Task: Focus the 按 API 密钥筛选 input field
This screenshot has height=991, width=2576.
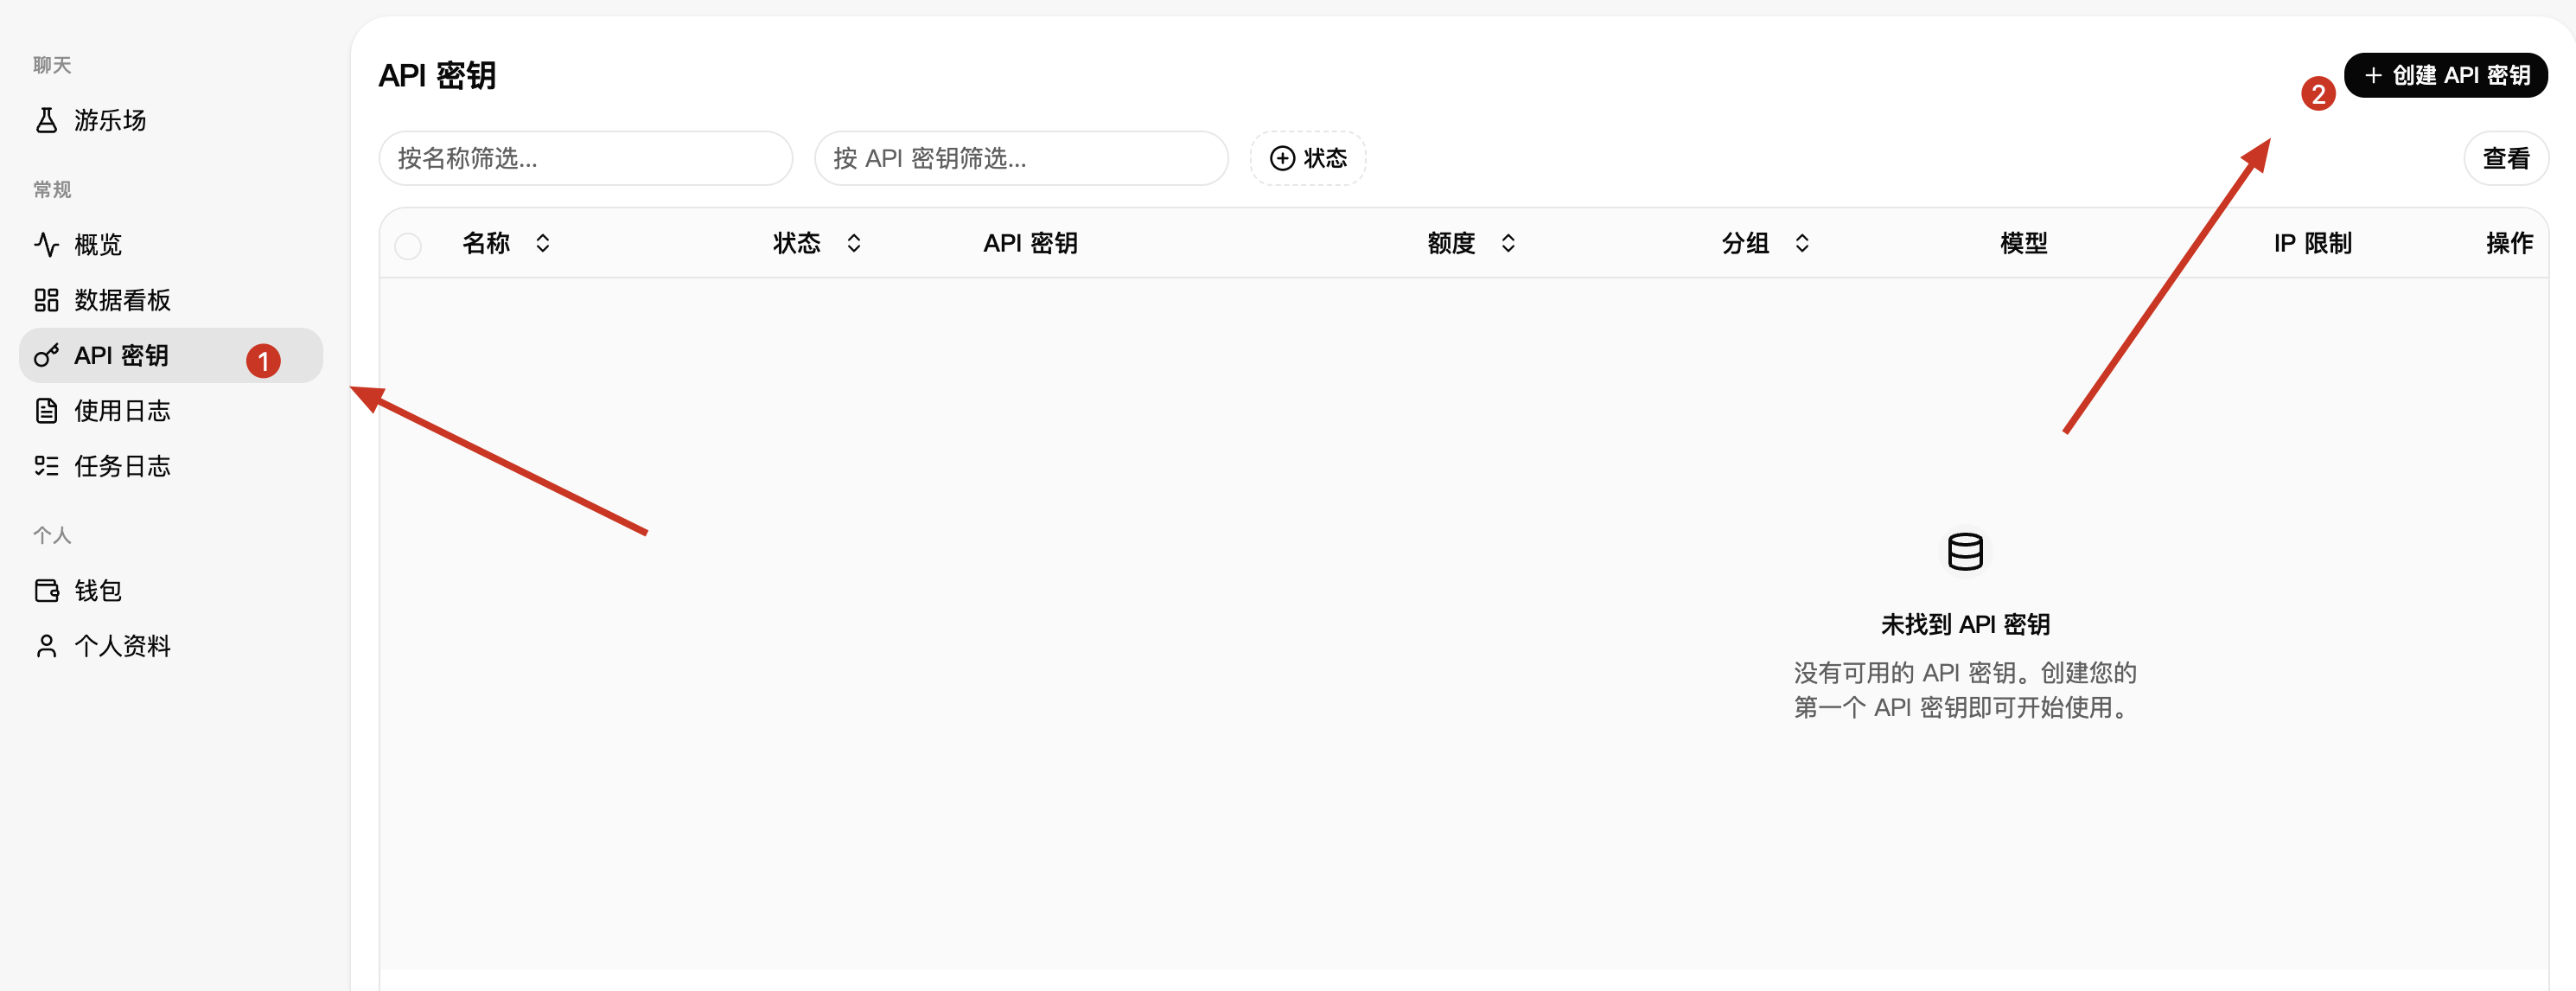Action: coord(1021,158)
